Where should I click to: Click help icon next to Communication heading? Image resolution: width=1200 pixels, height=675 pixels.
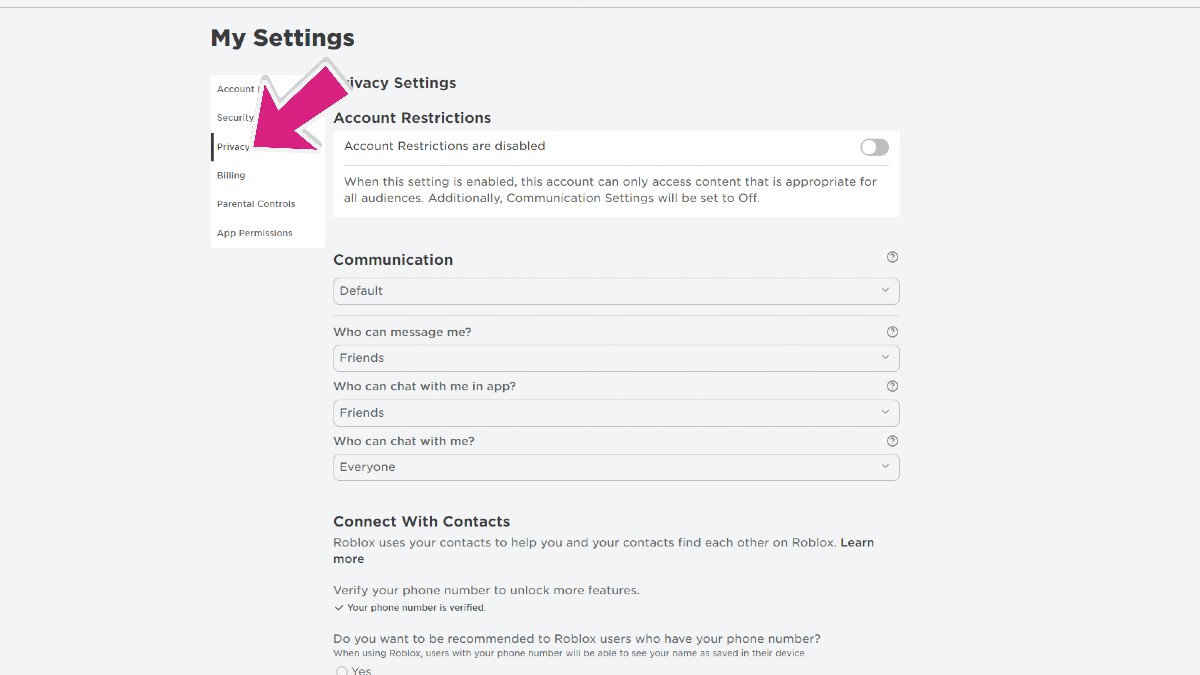pos(892,258)
